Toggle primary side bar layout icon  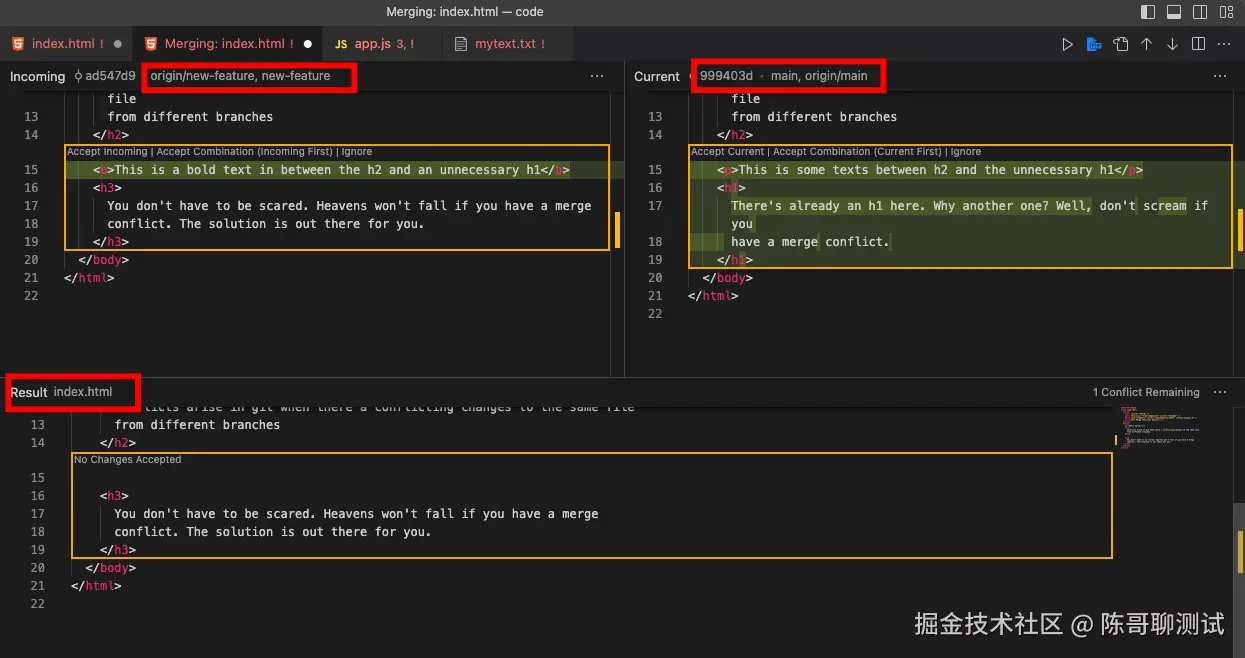pos(1148,12)
